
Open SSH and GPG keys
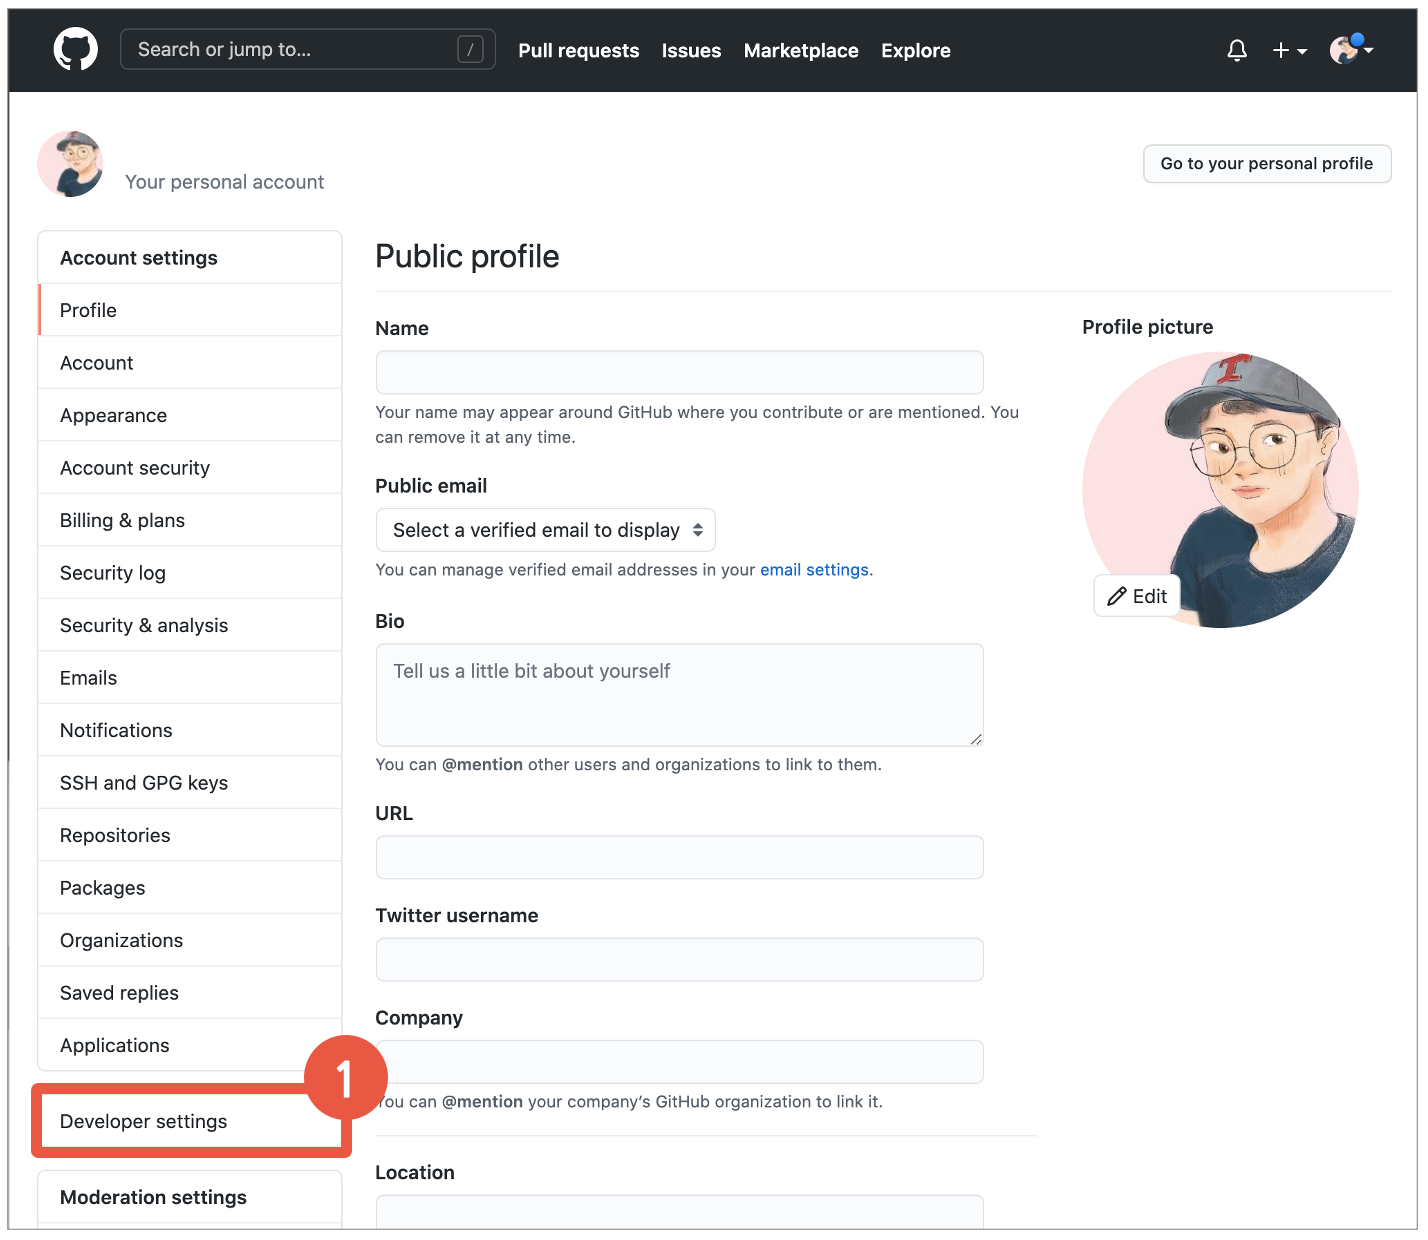[190, 783]
